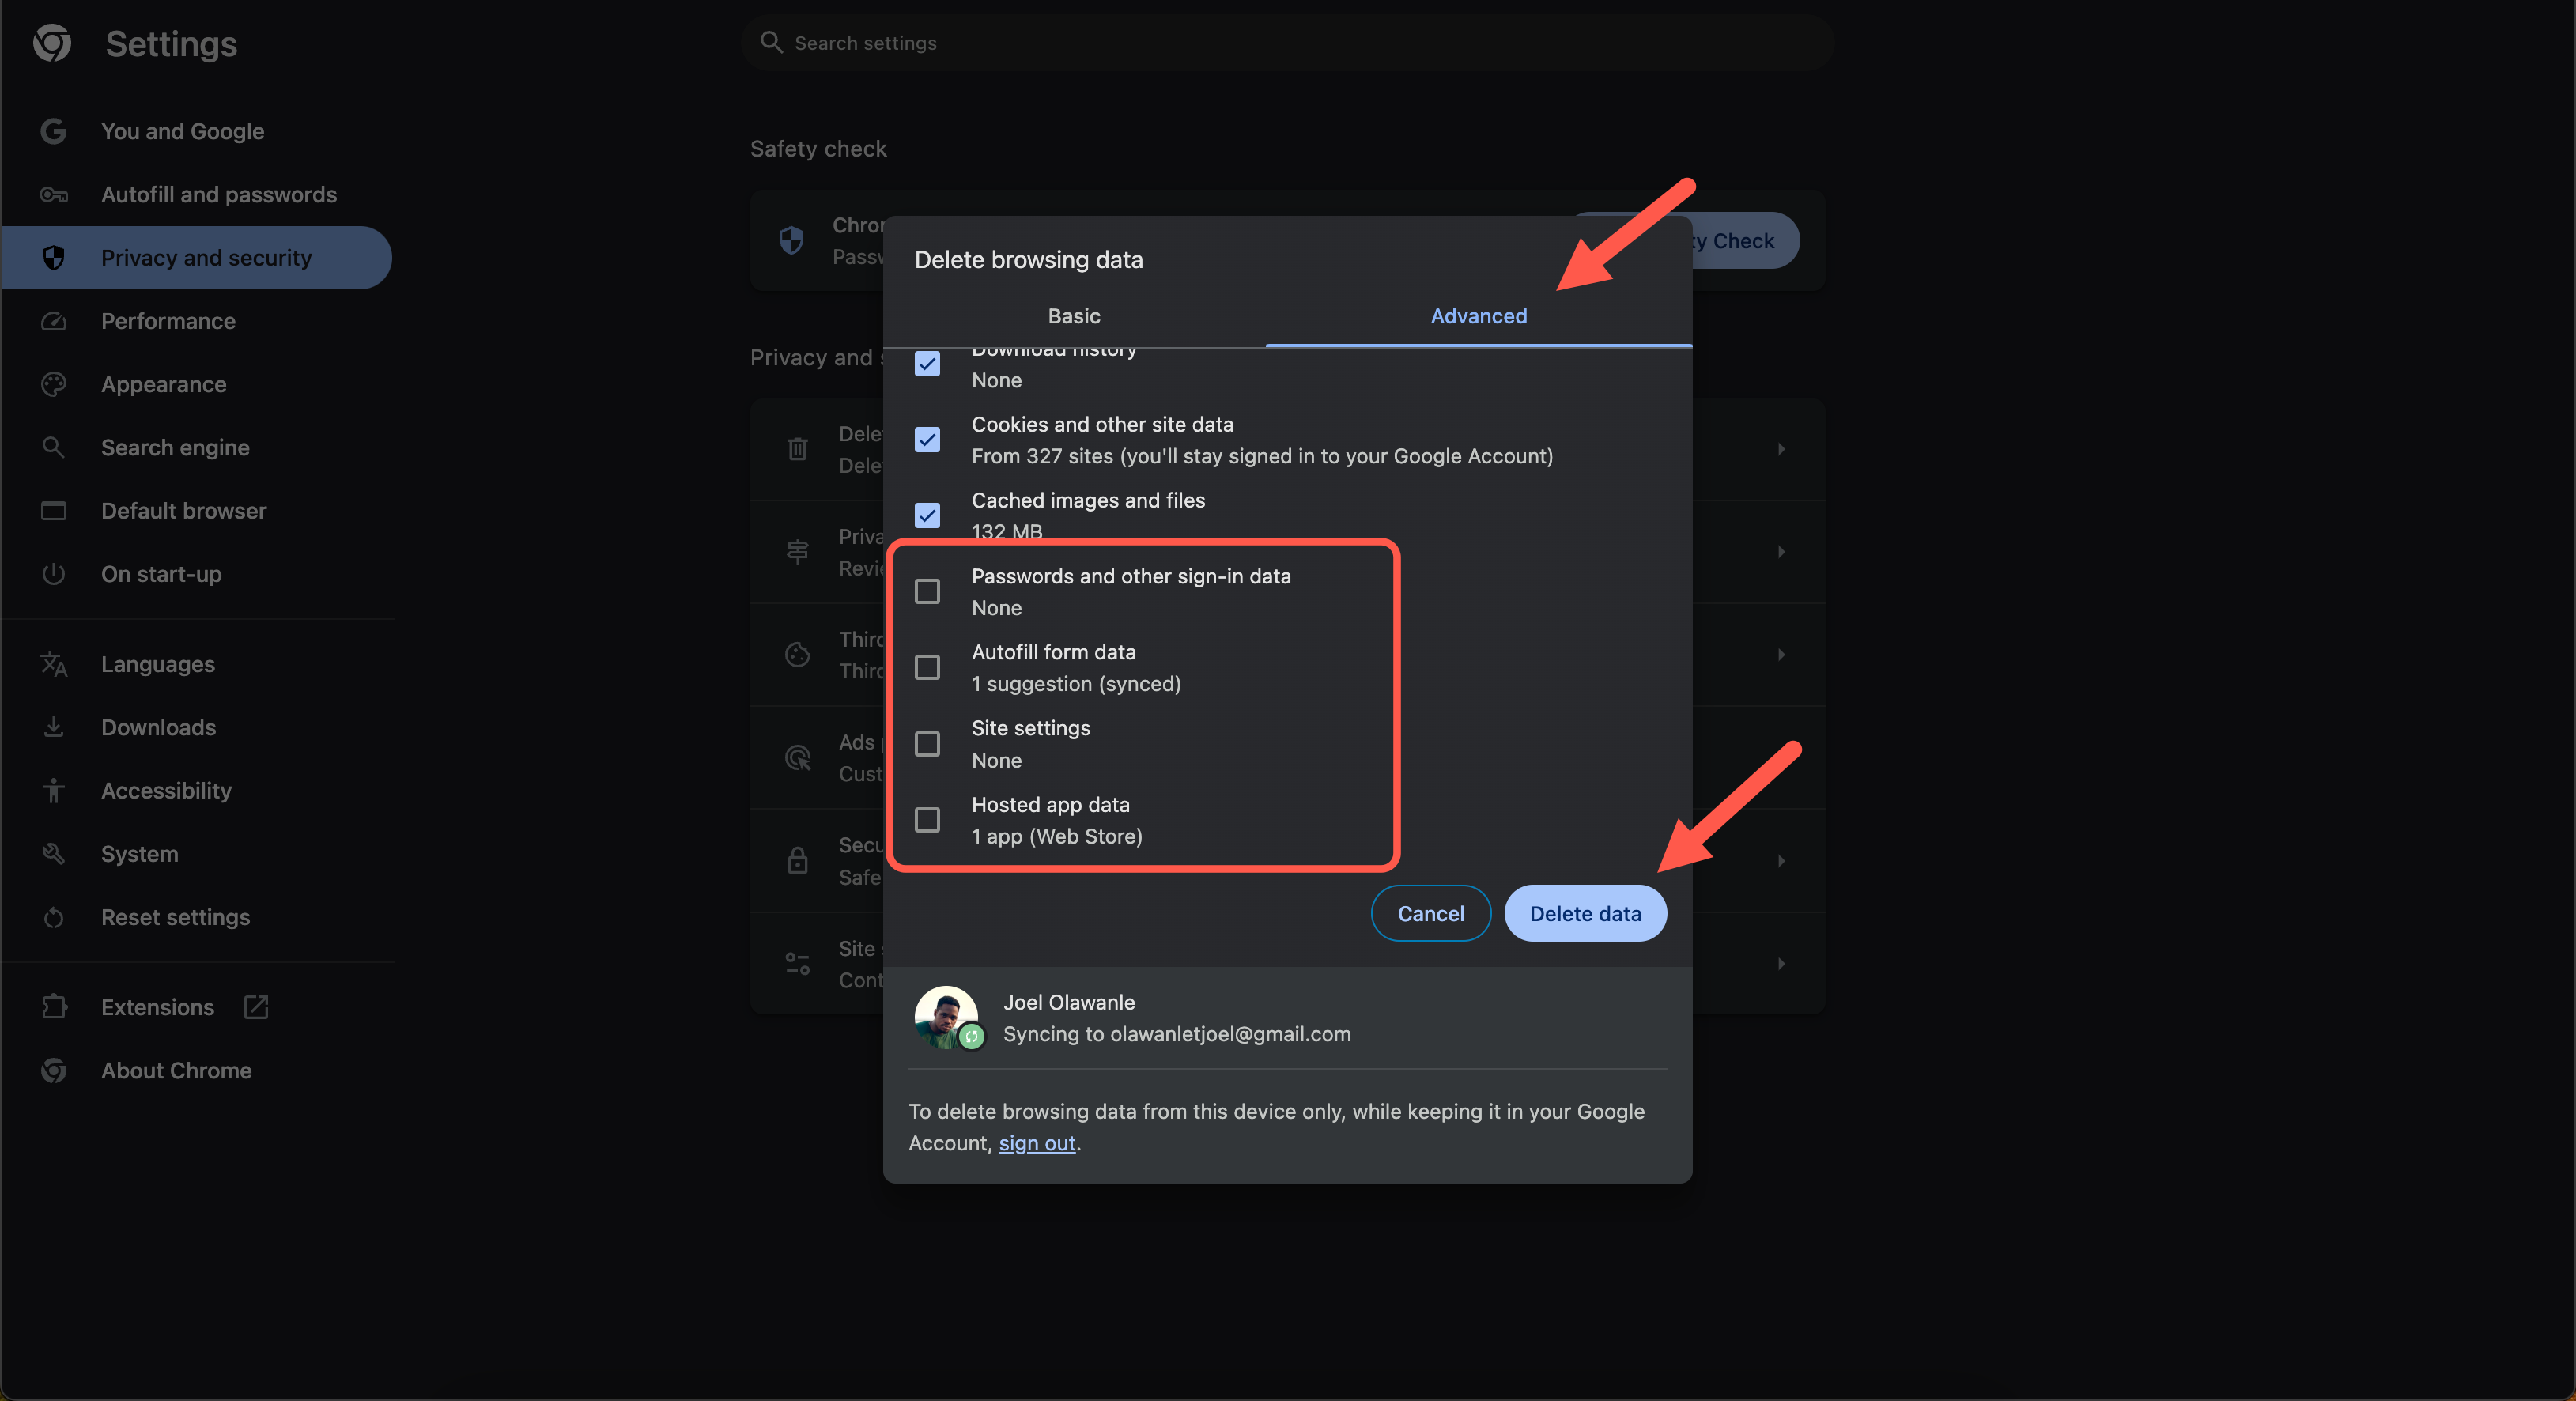
Task: Click the Delete data button
Action: [1584, 912]
